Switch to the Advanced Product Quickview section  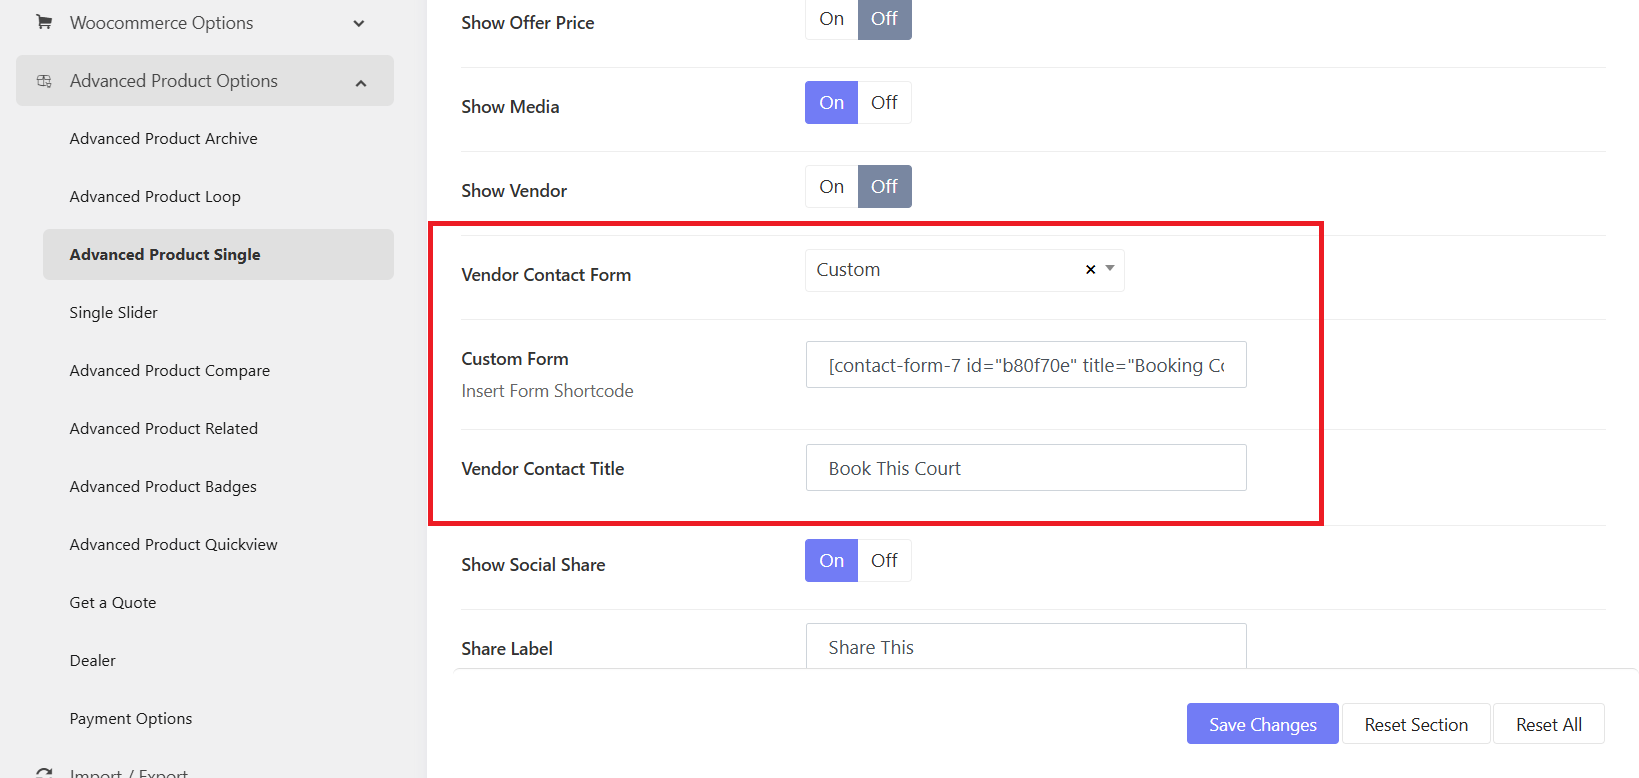tap(173, 544)
